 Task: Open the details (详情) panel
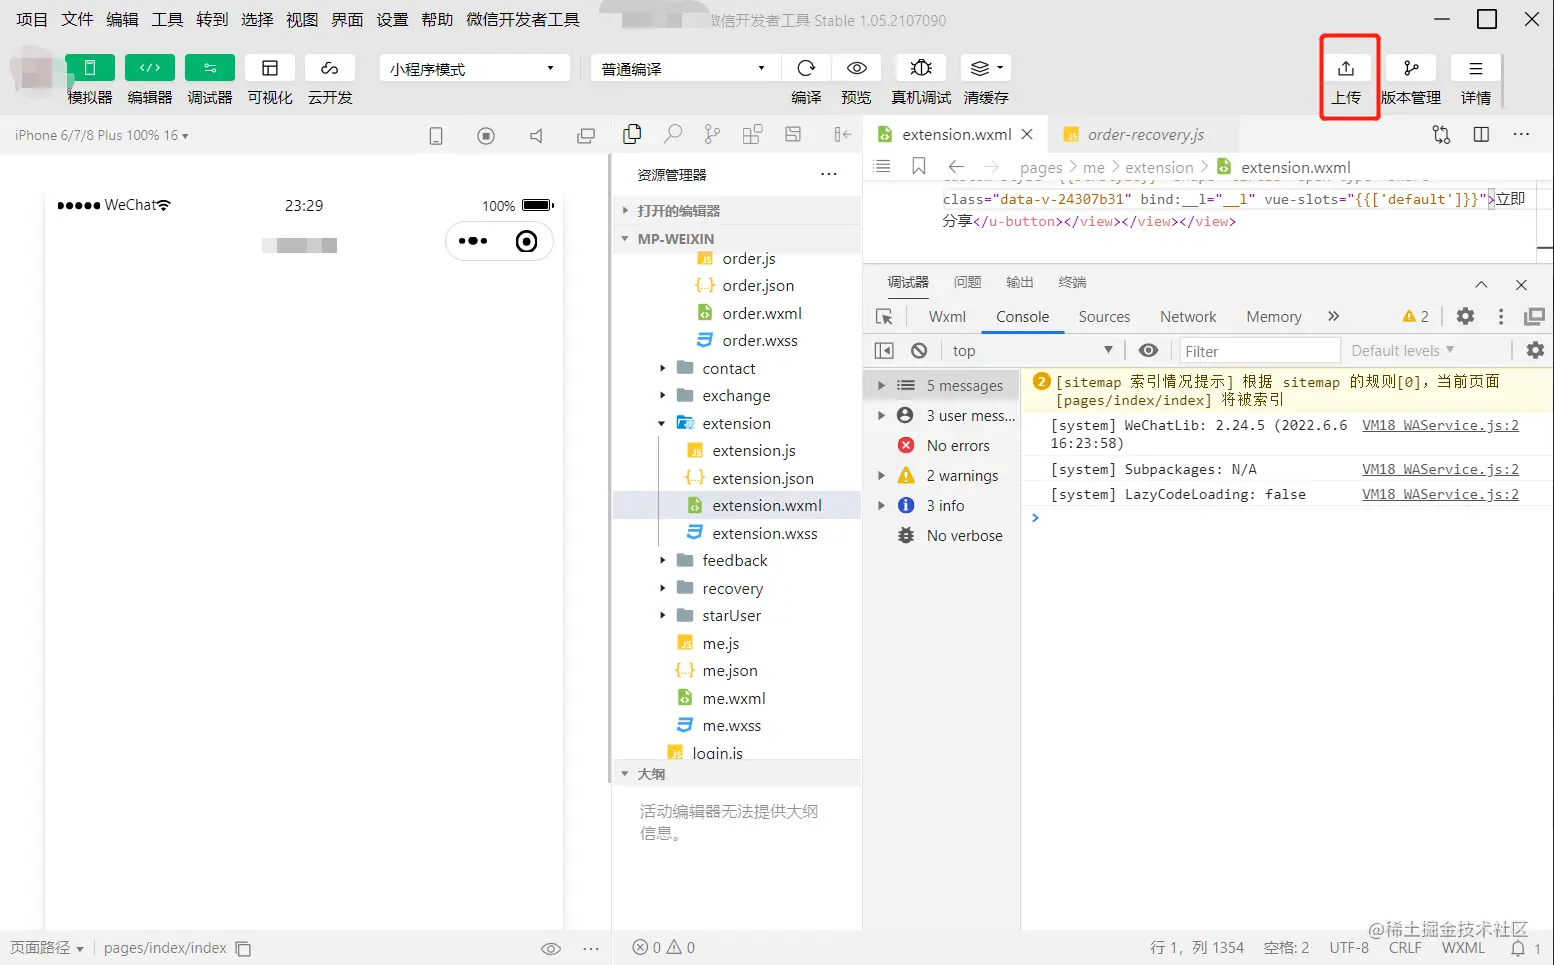(x=1476, y=68)
